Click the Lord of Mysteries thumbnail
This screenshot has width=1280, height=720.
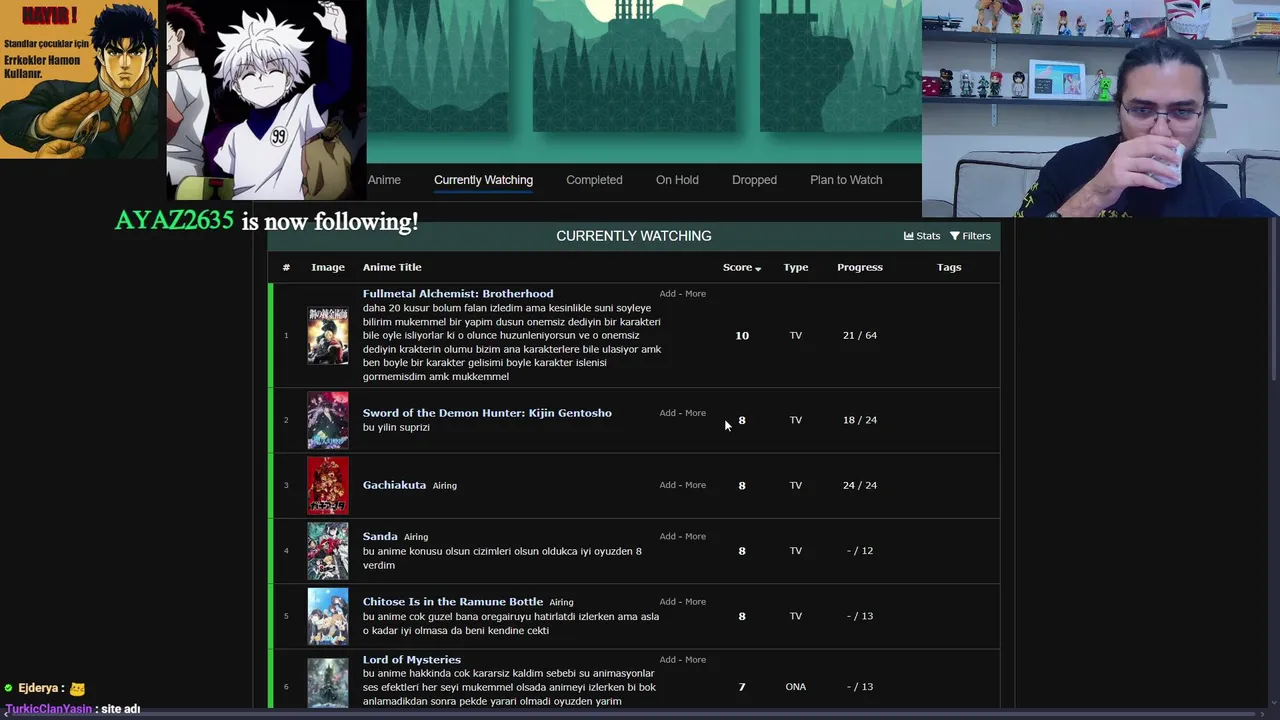click(x=328, y=682)
